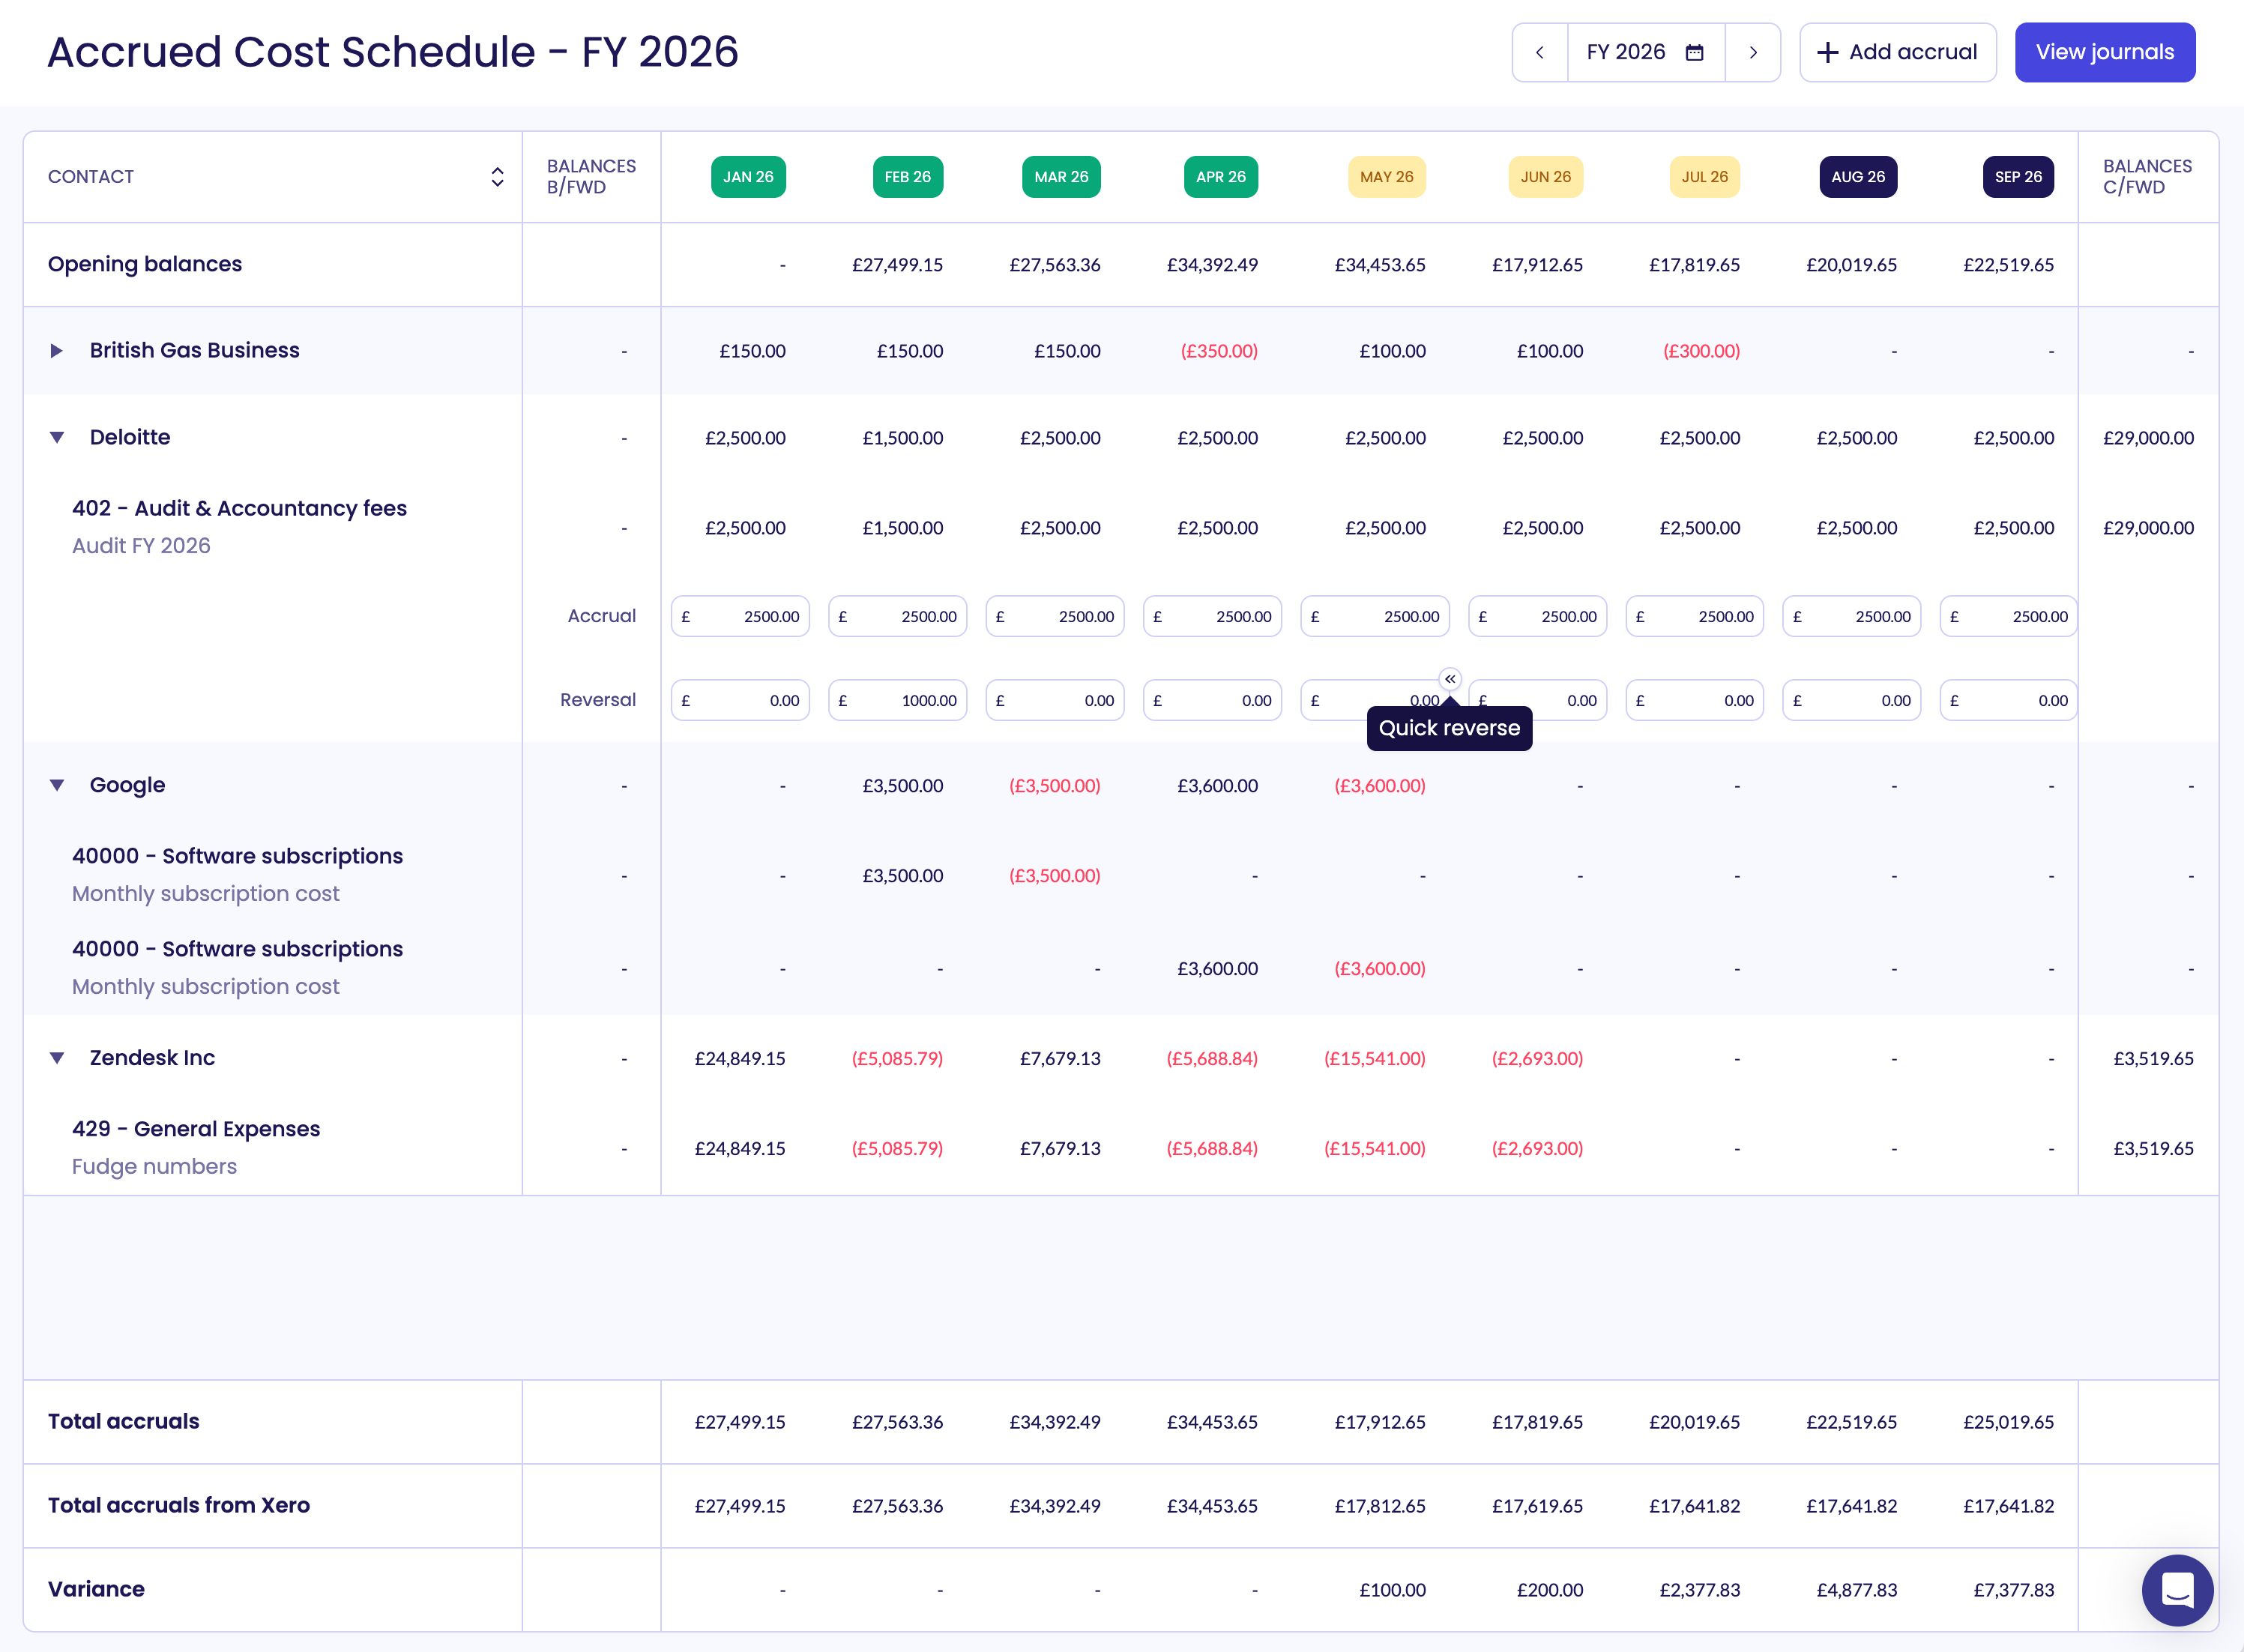This screenshot has height=1652, width=2244.
Task: Collapse the Deloitte row
Action: coord(57,438)
